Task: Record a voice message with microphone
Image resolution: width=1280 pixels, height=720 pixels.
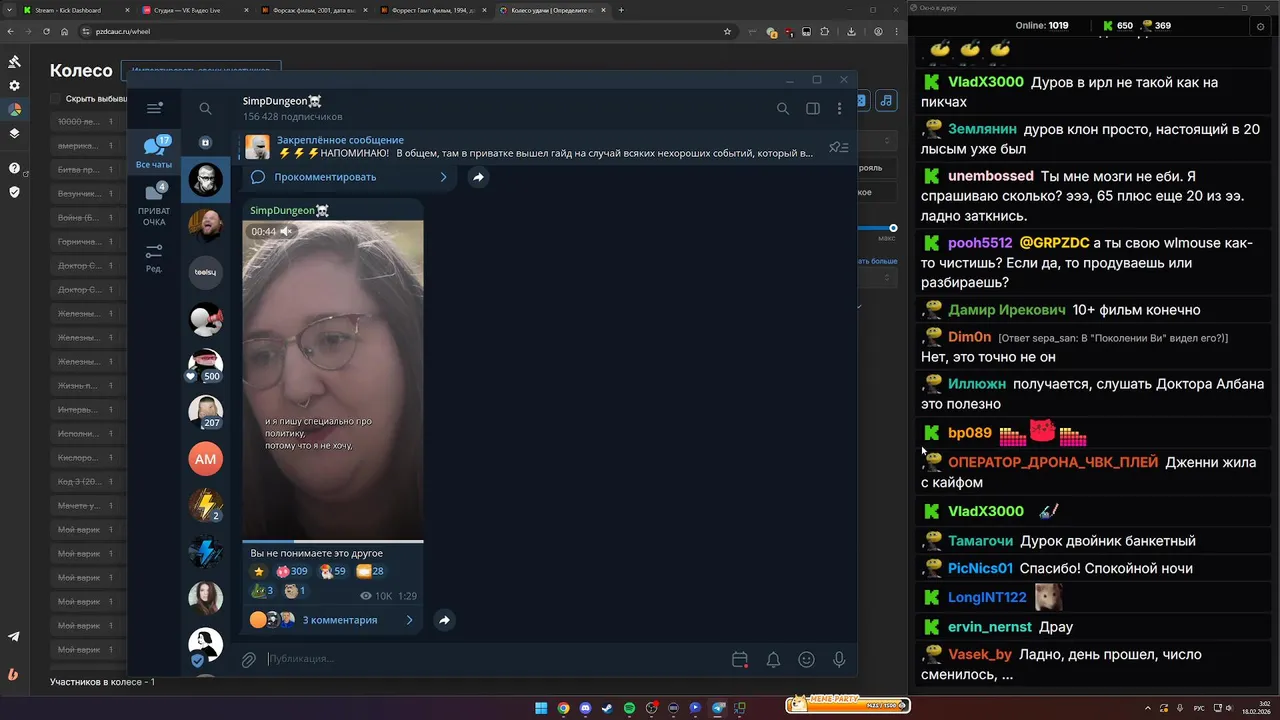Action: (839, 659)
